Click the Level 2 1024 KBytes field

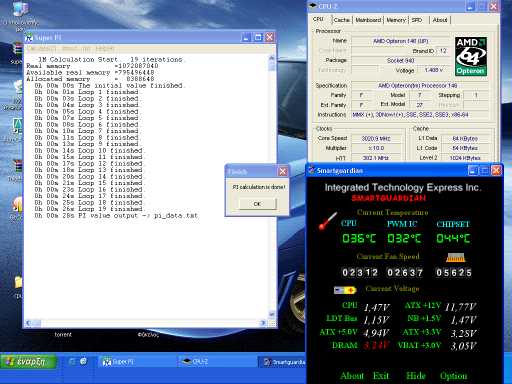pyautogui.click(x=465, y=158)
